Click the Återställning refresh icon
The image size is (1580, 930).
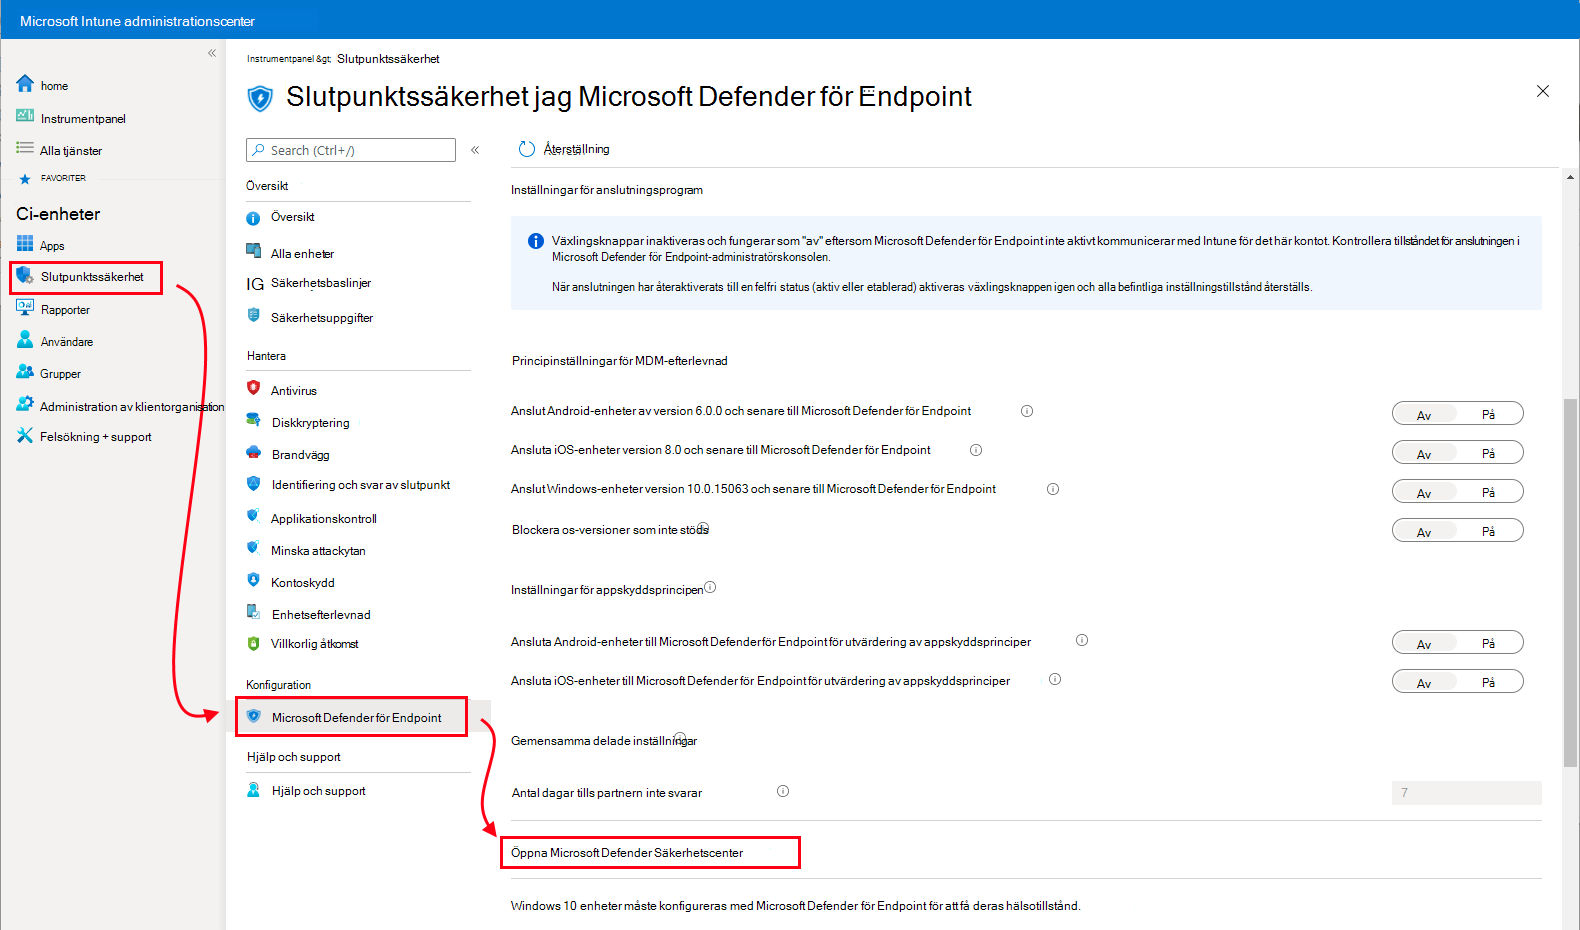point(527,149)
